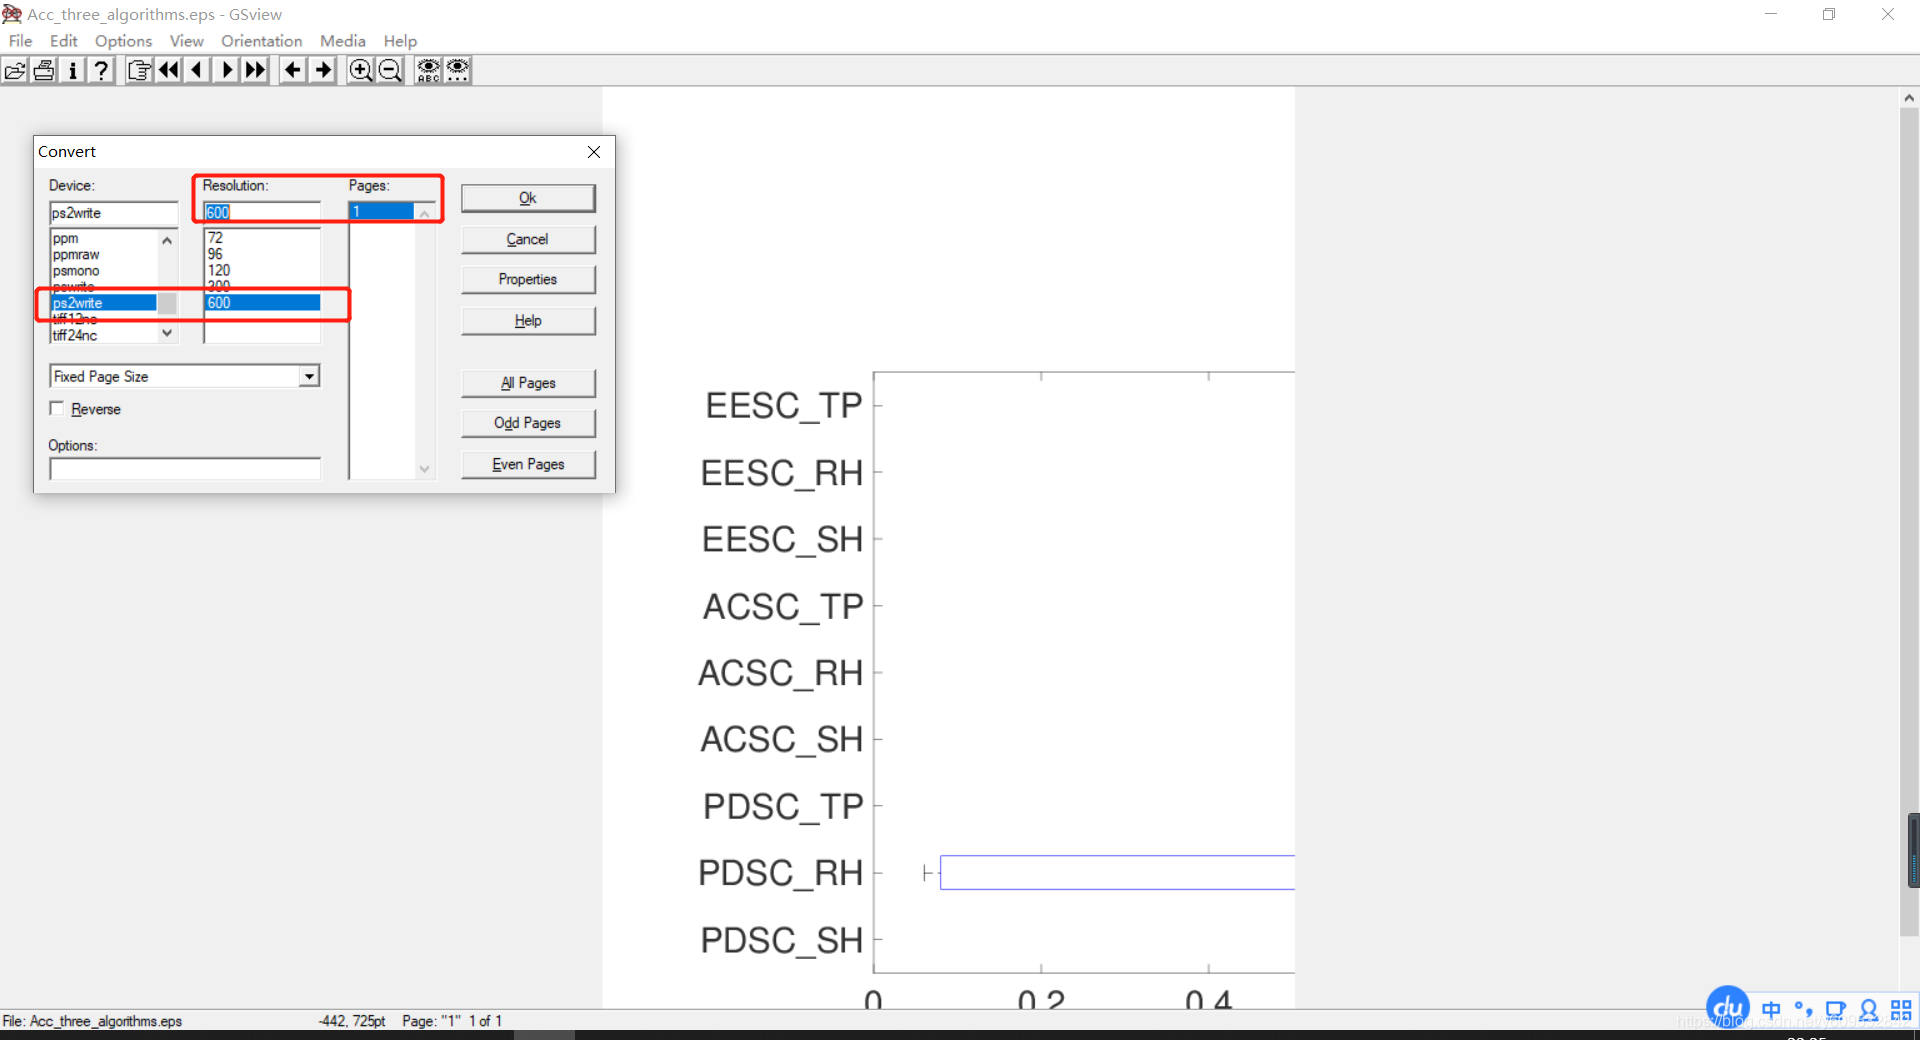Click the Help button in Convert dialog
The width and height of the screenshot is (1920, 1040).
point(528,320)
